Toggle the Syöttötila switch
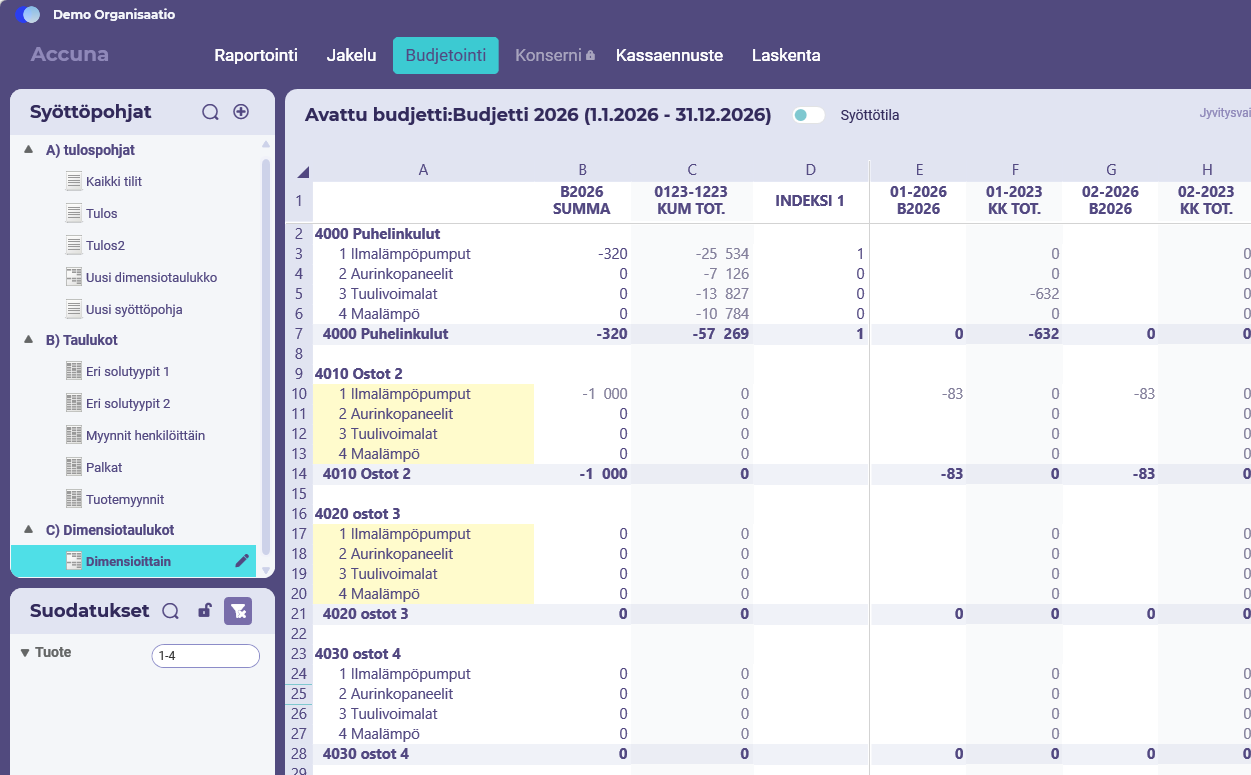Image resolution: width=1251 pixels, height=775 pixels. (x=808, y=115)
